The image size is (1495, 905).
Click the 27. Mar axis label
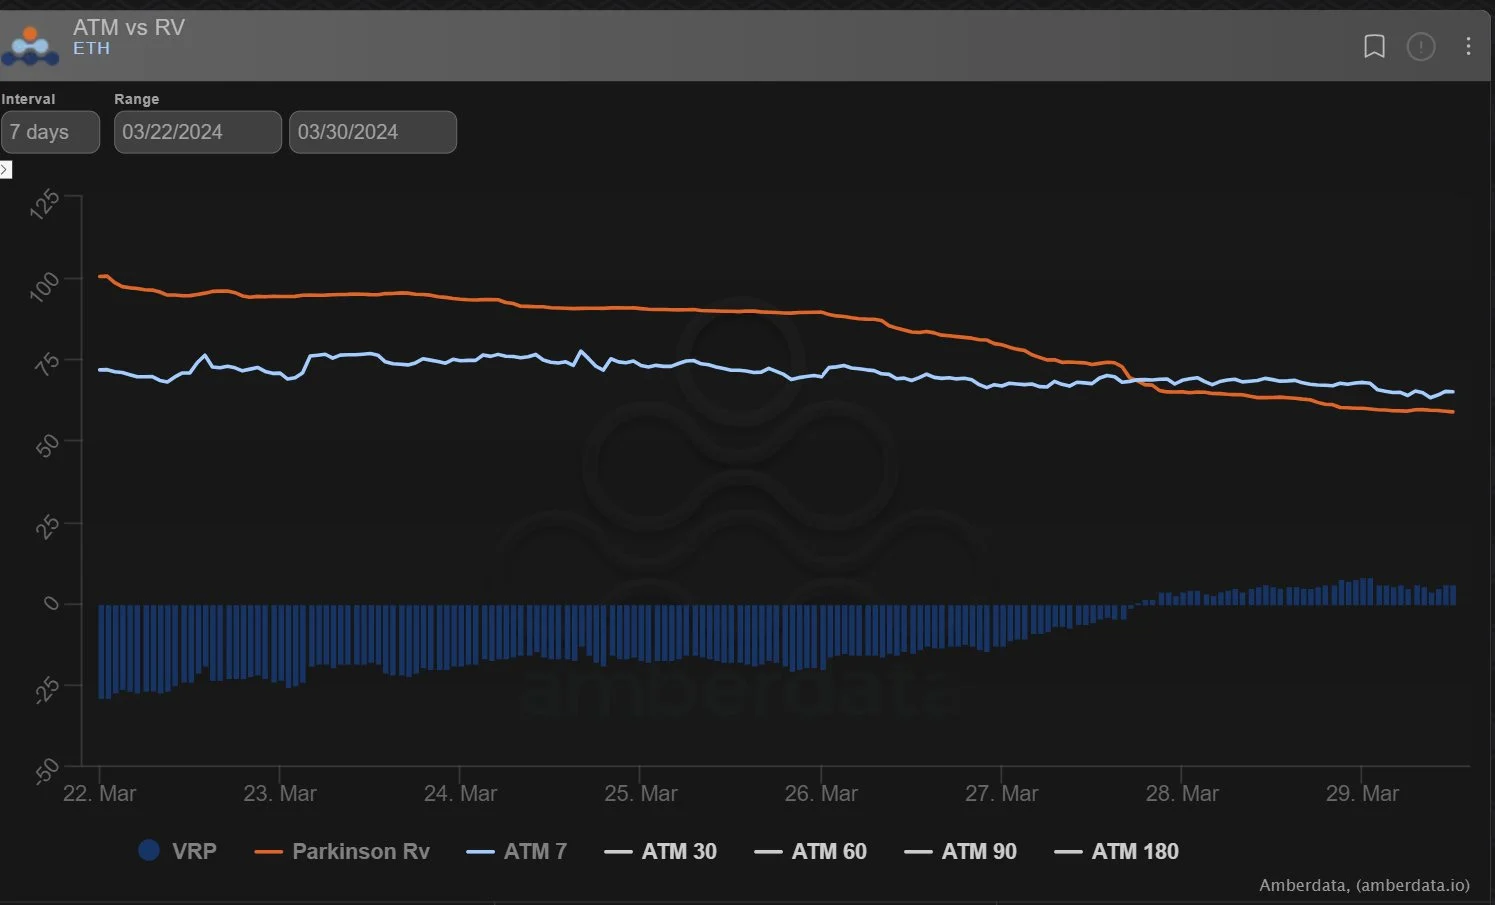[x=1001, y=793]
